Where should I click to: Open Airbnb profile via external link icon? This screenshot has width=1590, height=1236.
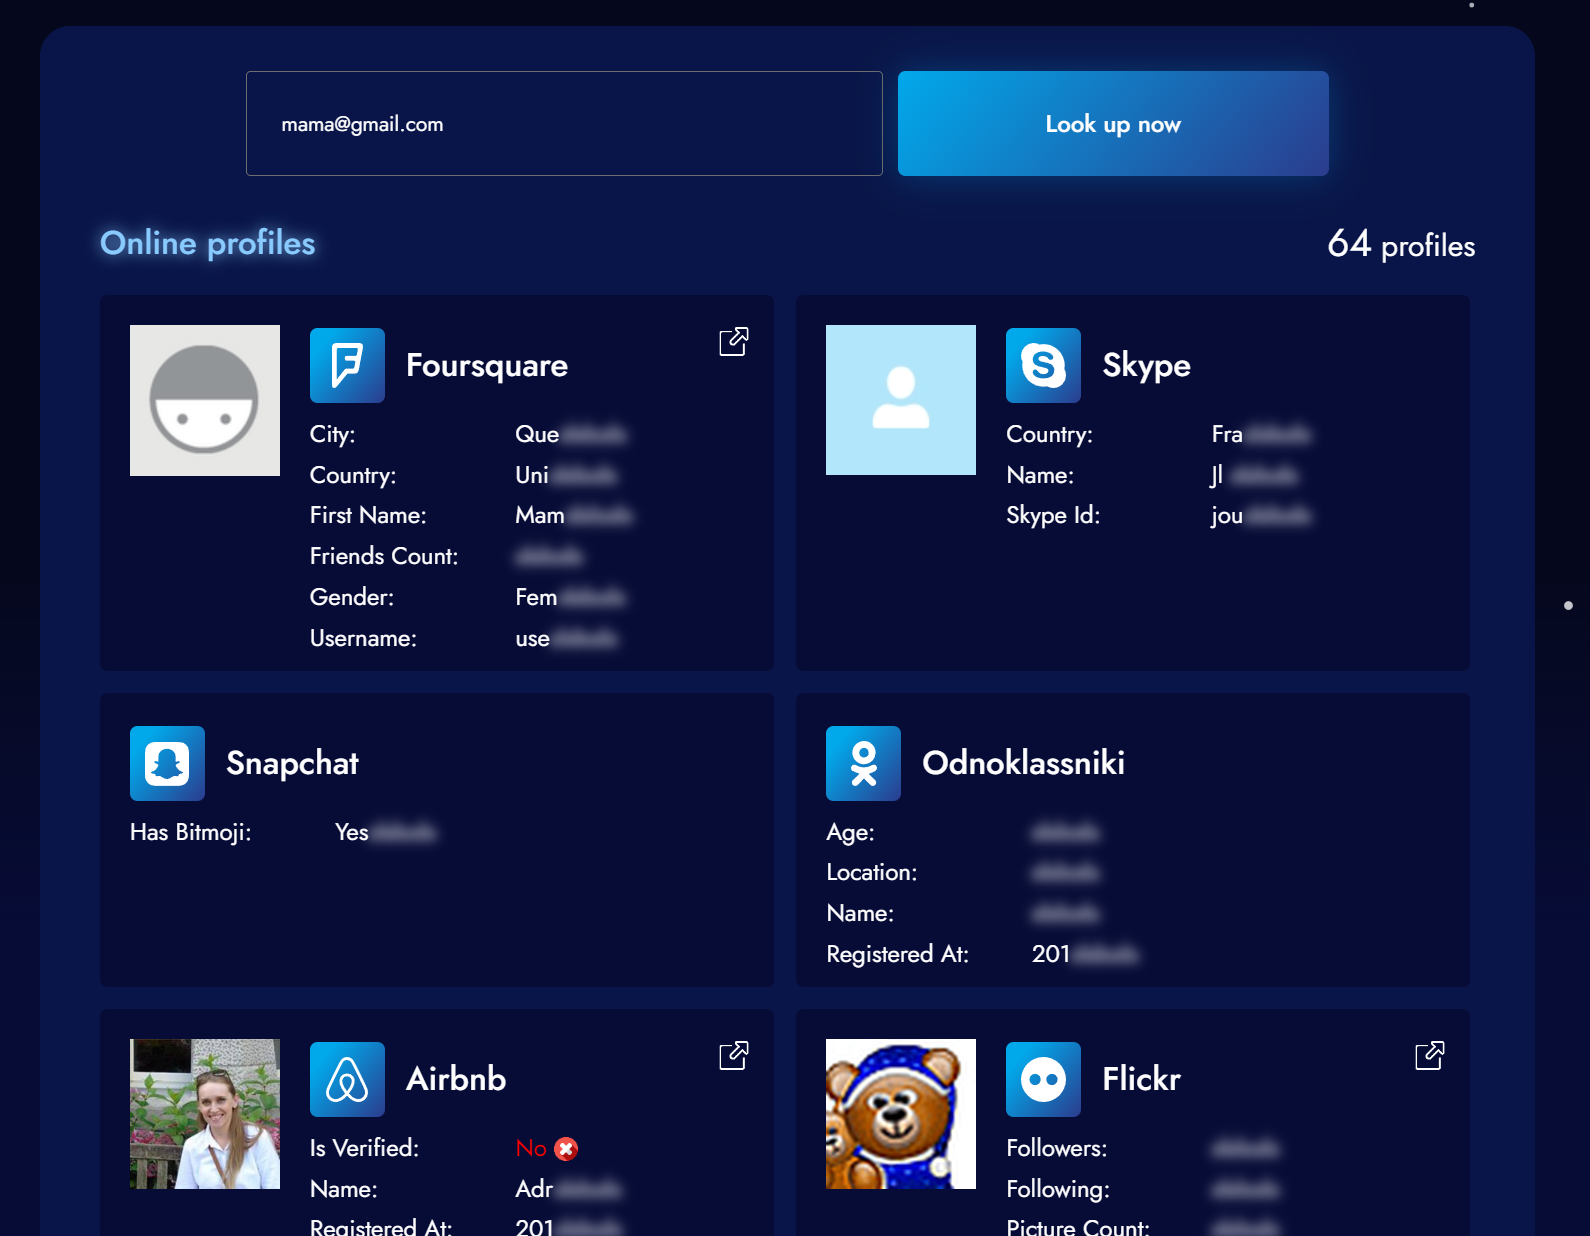(734, 1055)
